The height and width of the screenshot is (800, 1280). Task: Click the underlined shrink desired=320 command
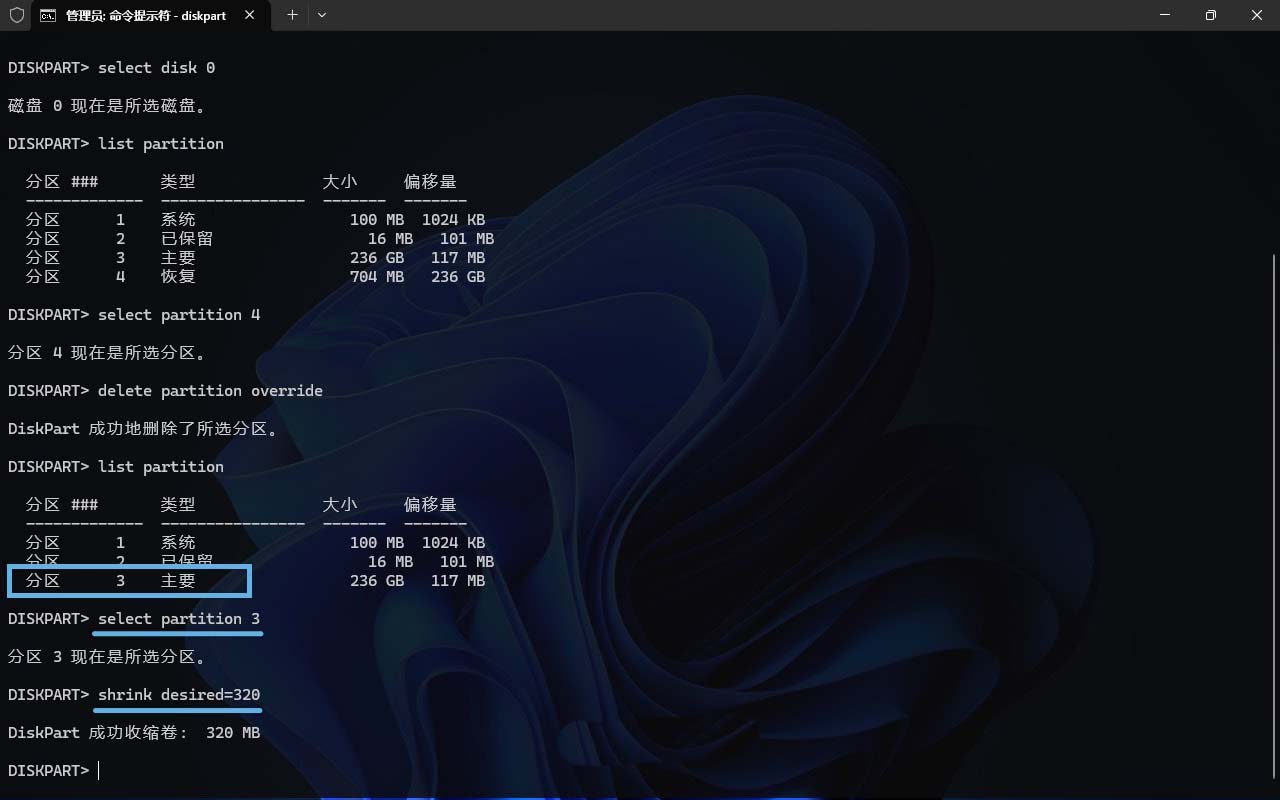point(179,695)
